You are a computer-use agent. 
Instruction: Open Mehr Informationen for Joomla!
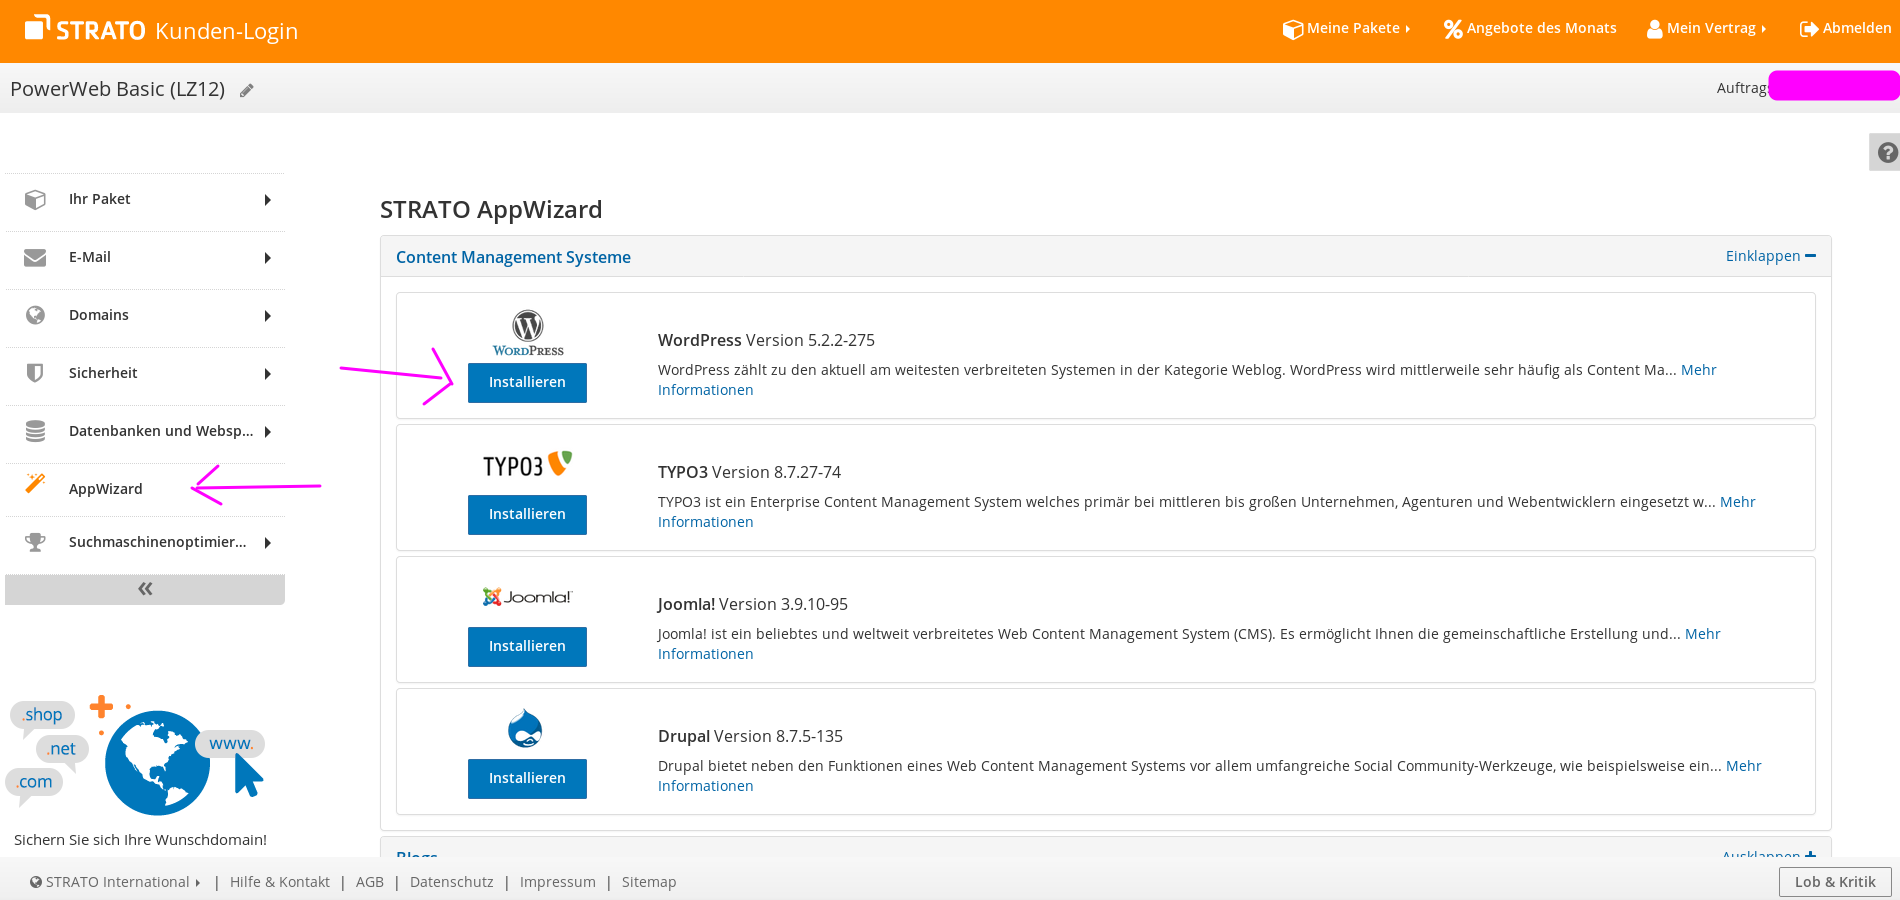coord(705,654)
